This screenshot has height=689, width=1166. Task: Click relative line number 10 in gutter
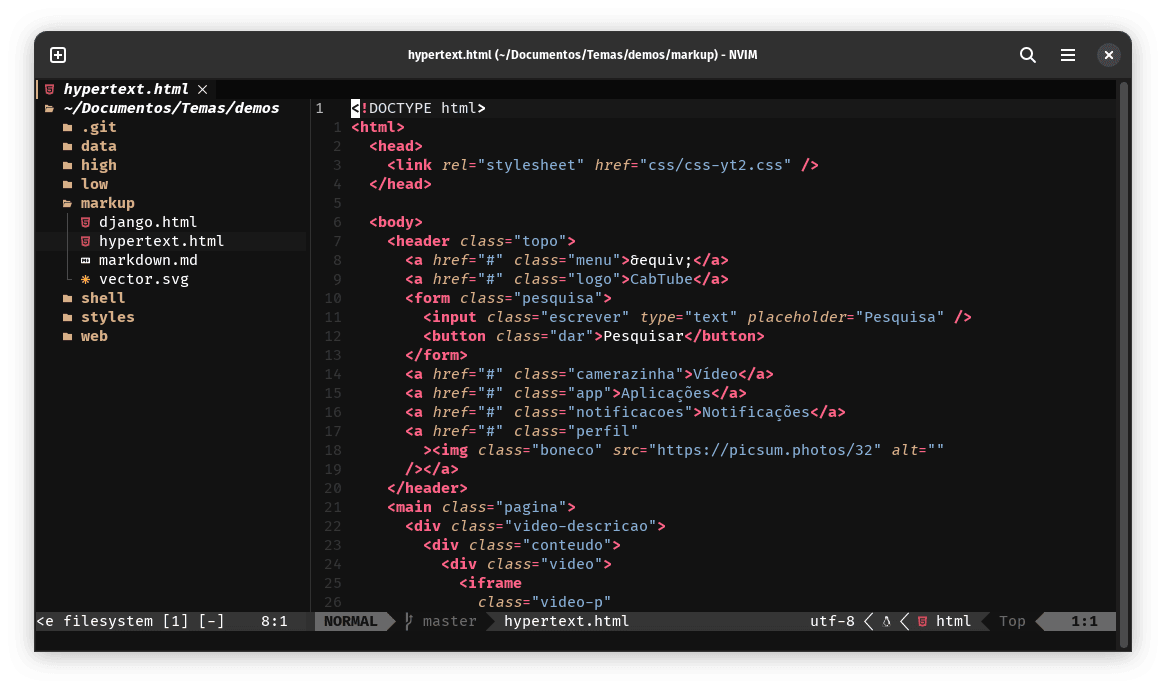click(332, 298)
